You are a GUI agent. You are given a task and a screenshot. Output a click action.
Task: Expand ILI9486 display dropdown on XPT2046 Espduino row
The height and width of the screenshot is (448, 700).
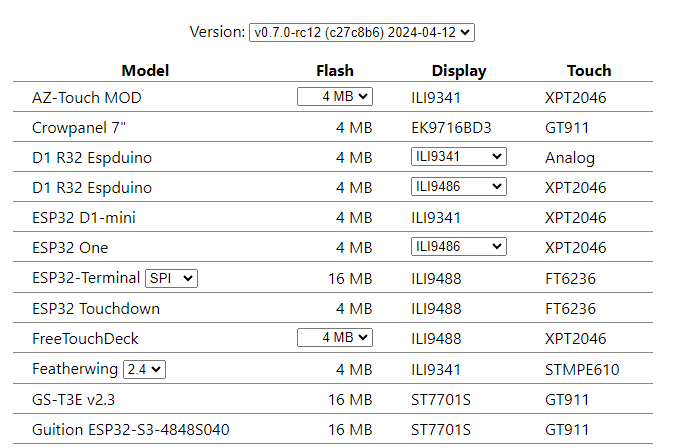pyautogui.click(x=458, y=187)
